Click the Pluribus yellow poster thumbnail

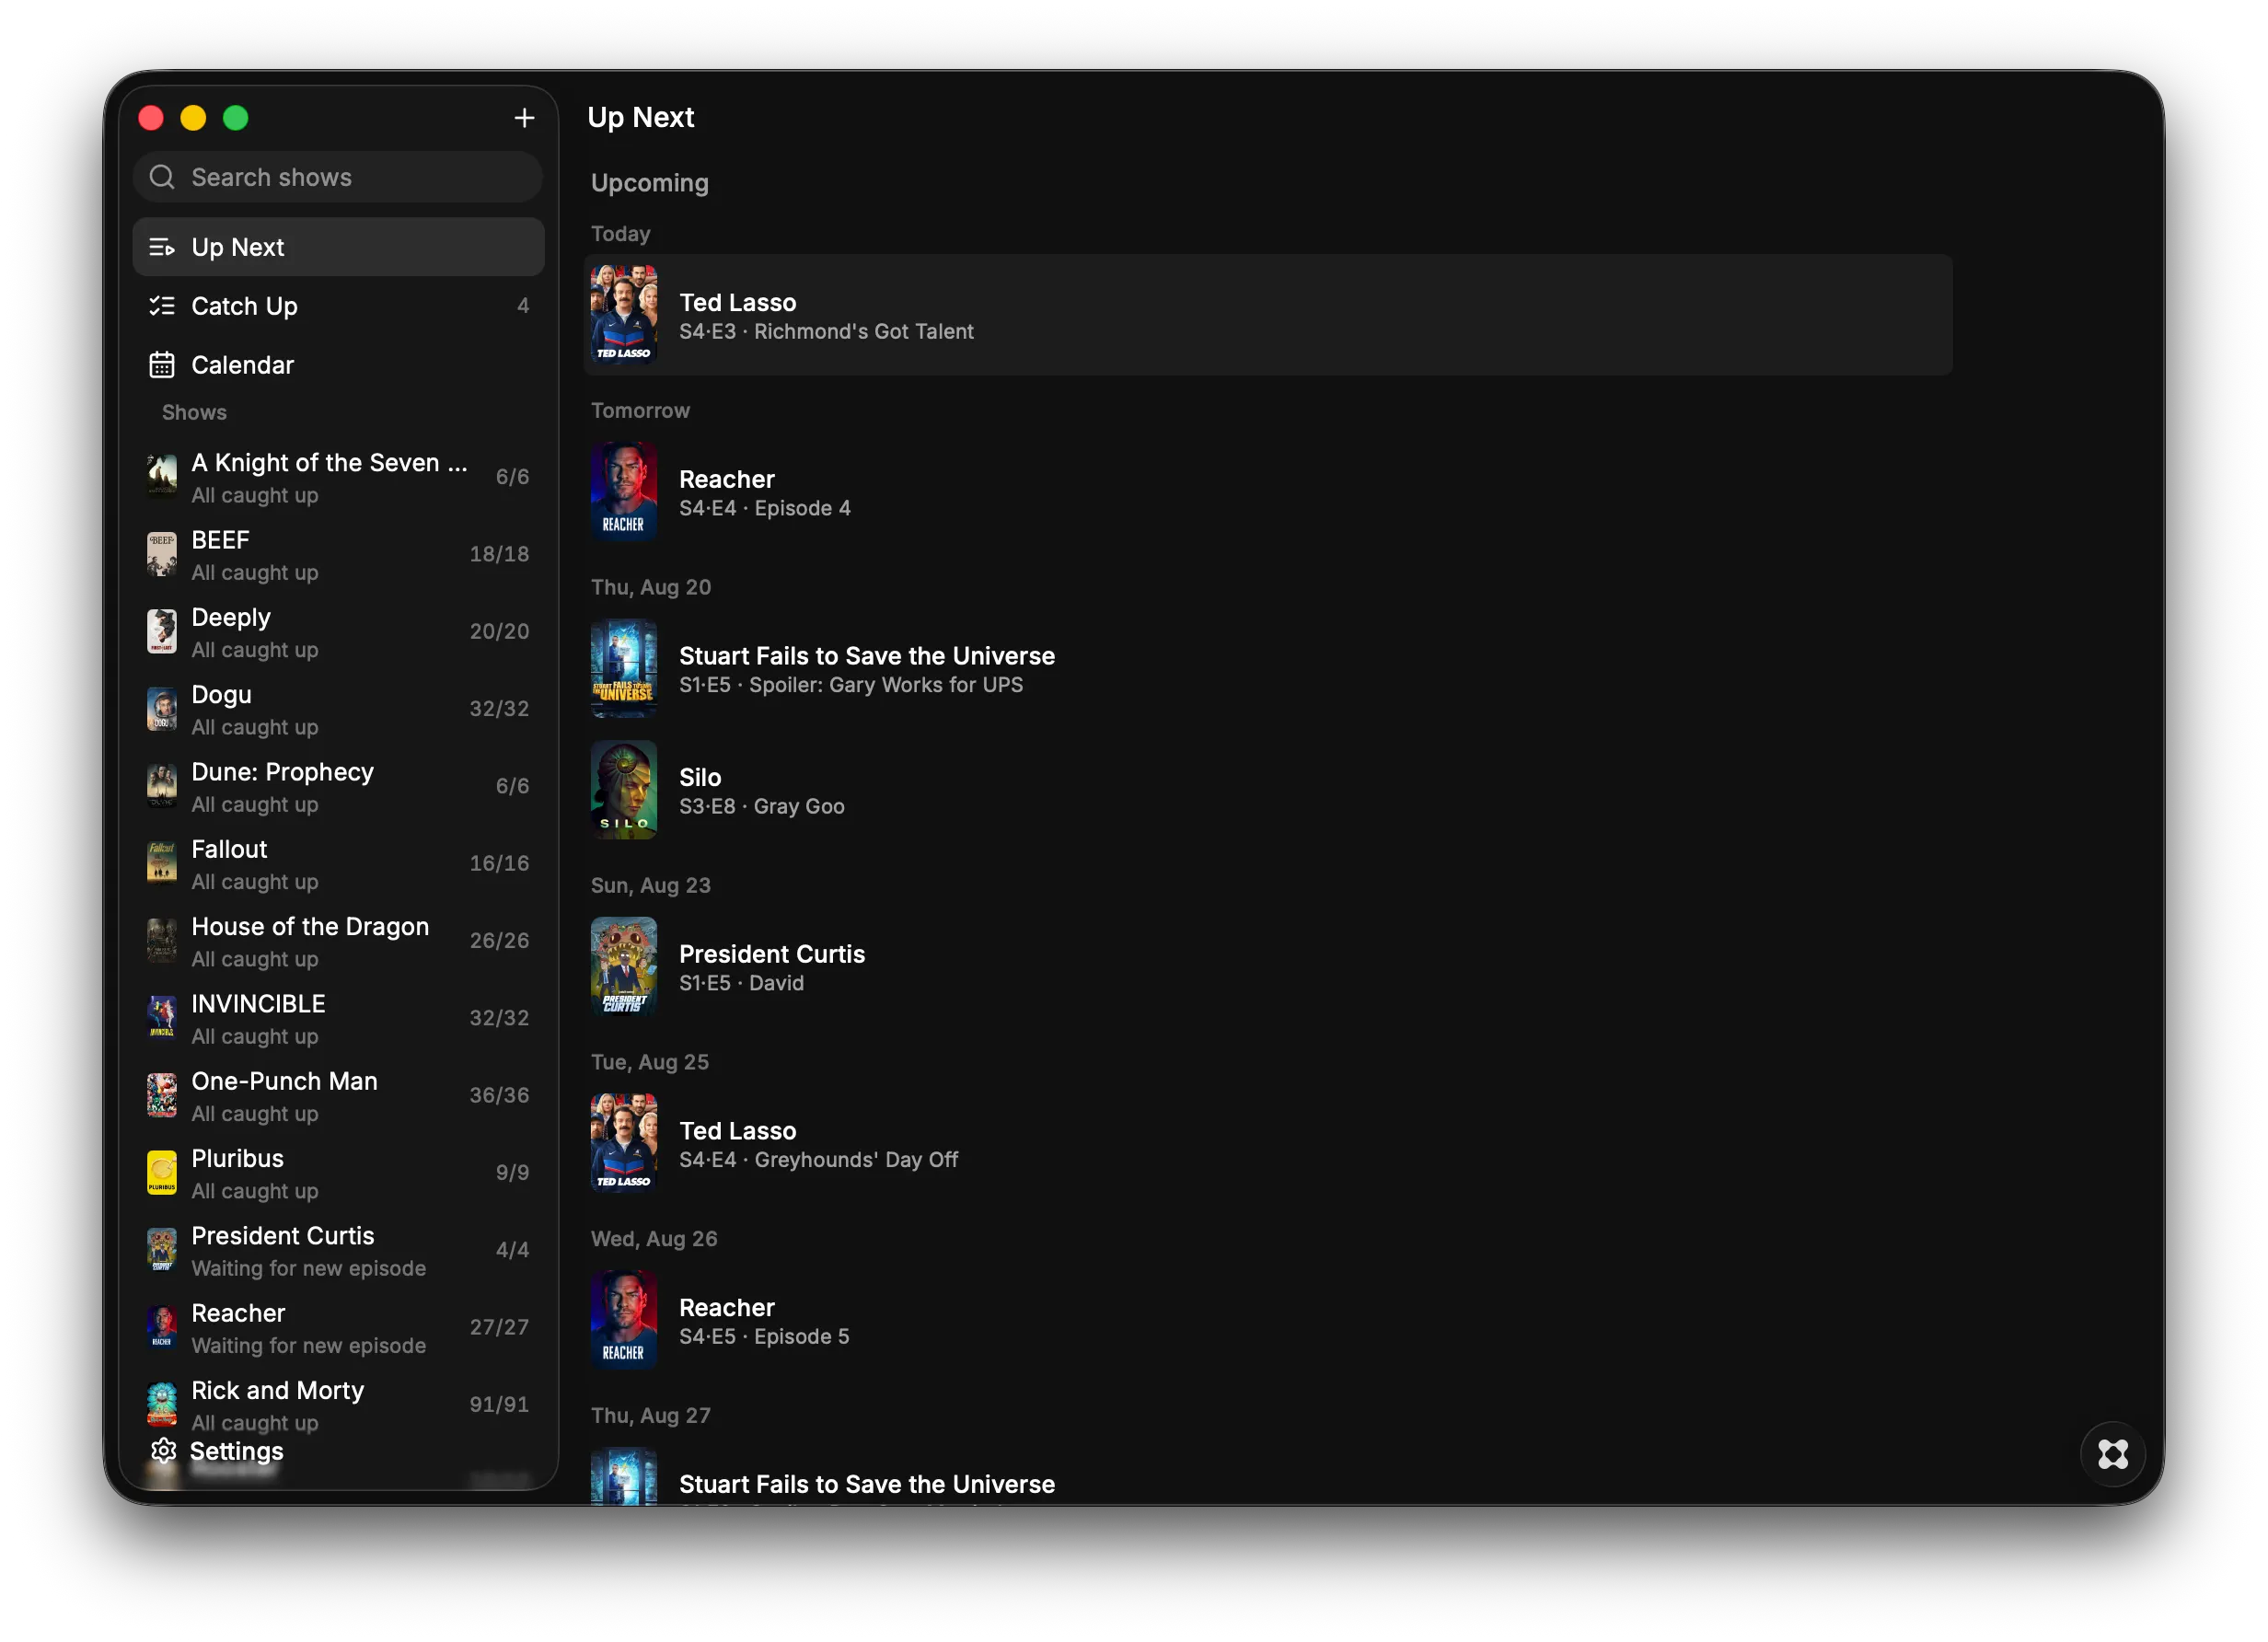tap(162, 1173)
